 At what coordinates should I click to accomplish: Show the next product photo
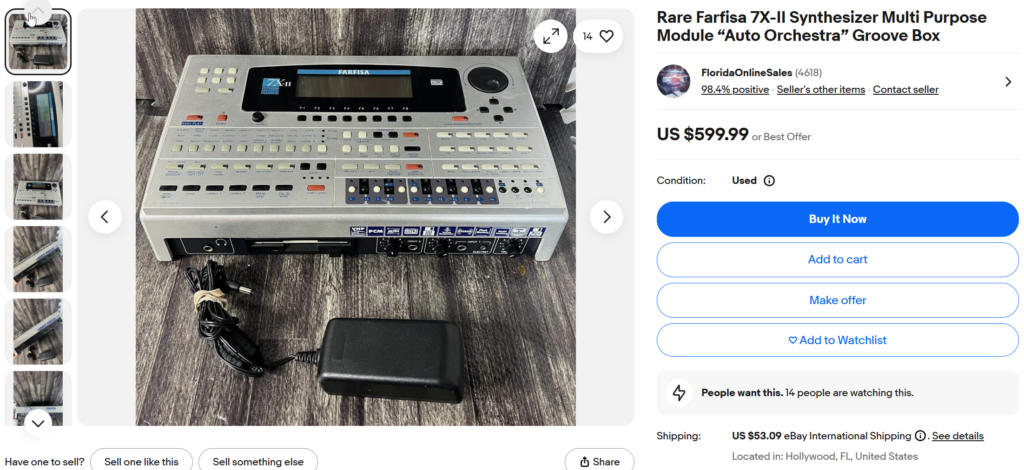coord(606,216)
